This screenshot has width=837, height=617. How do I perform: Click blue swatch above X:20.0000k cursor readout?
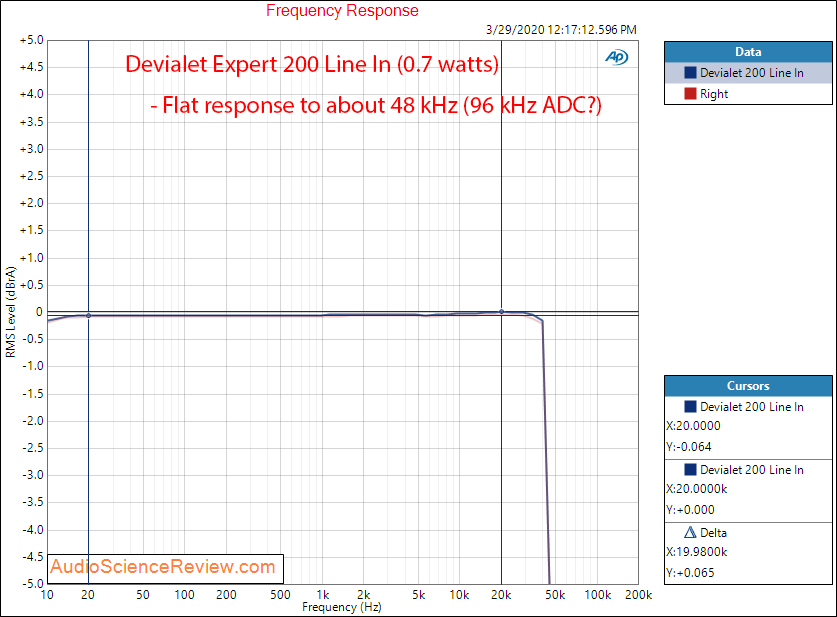pyautogui.click(x=690, y=470)
